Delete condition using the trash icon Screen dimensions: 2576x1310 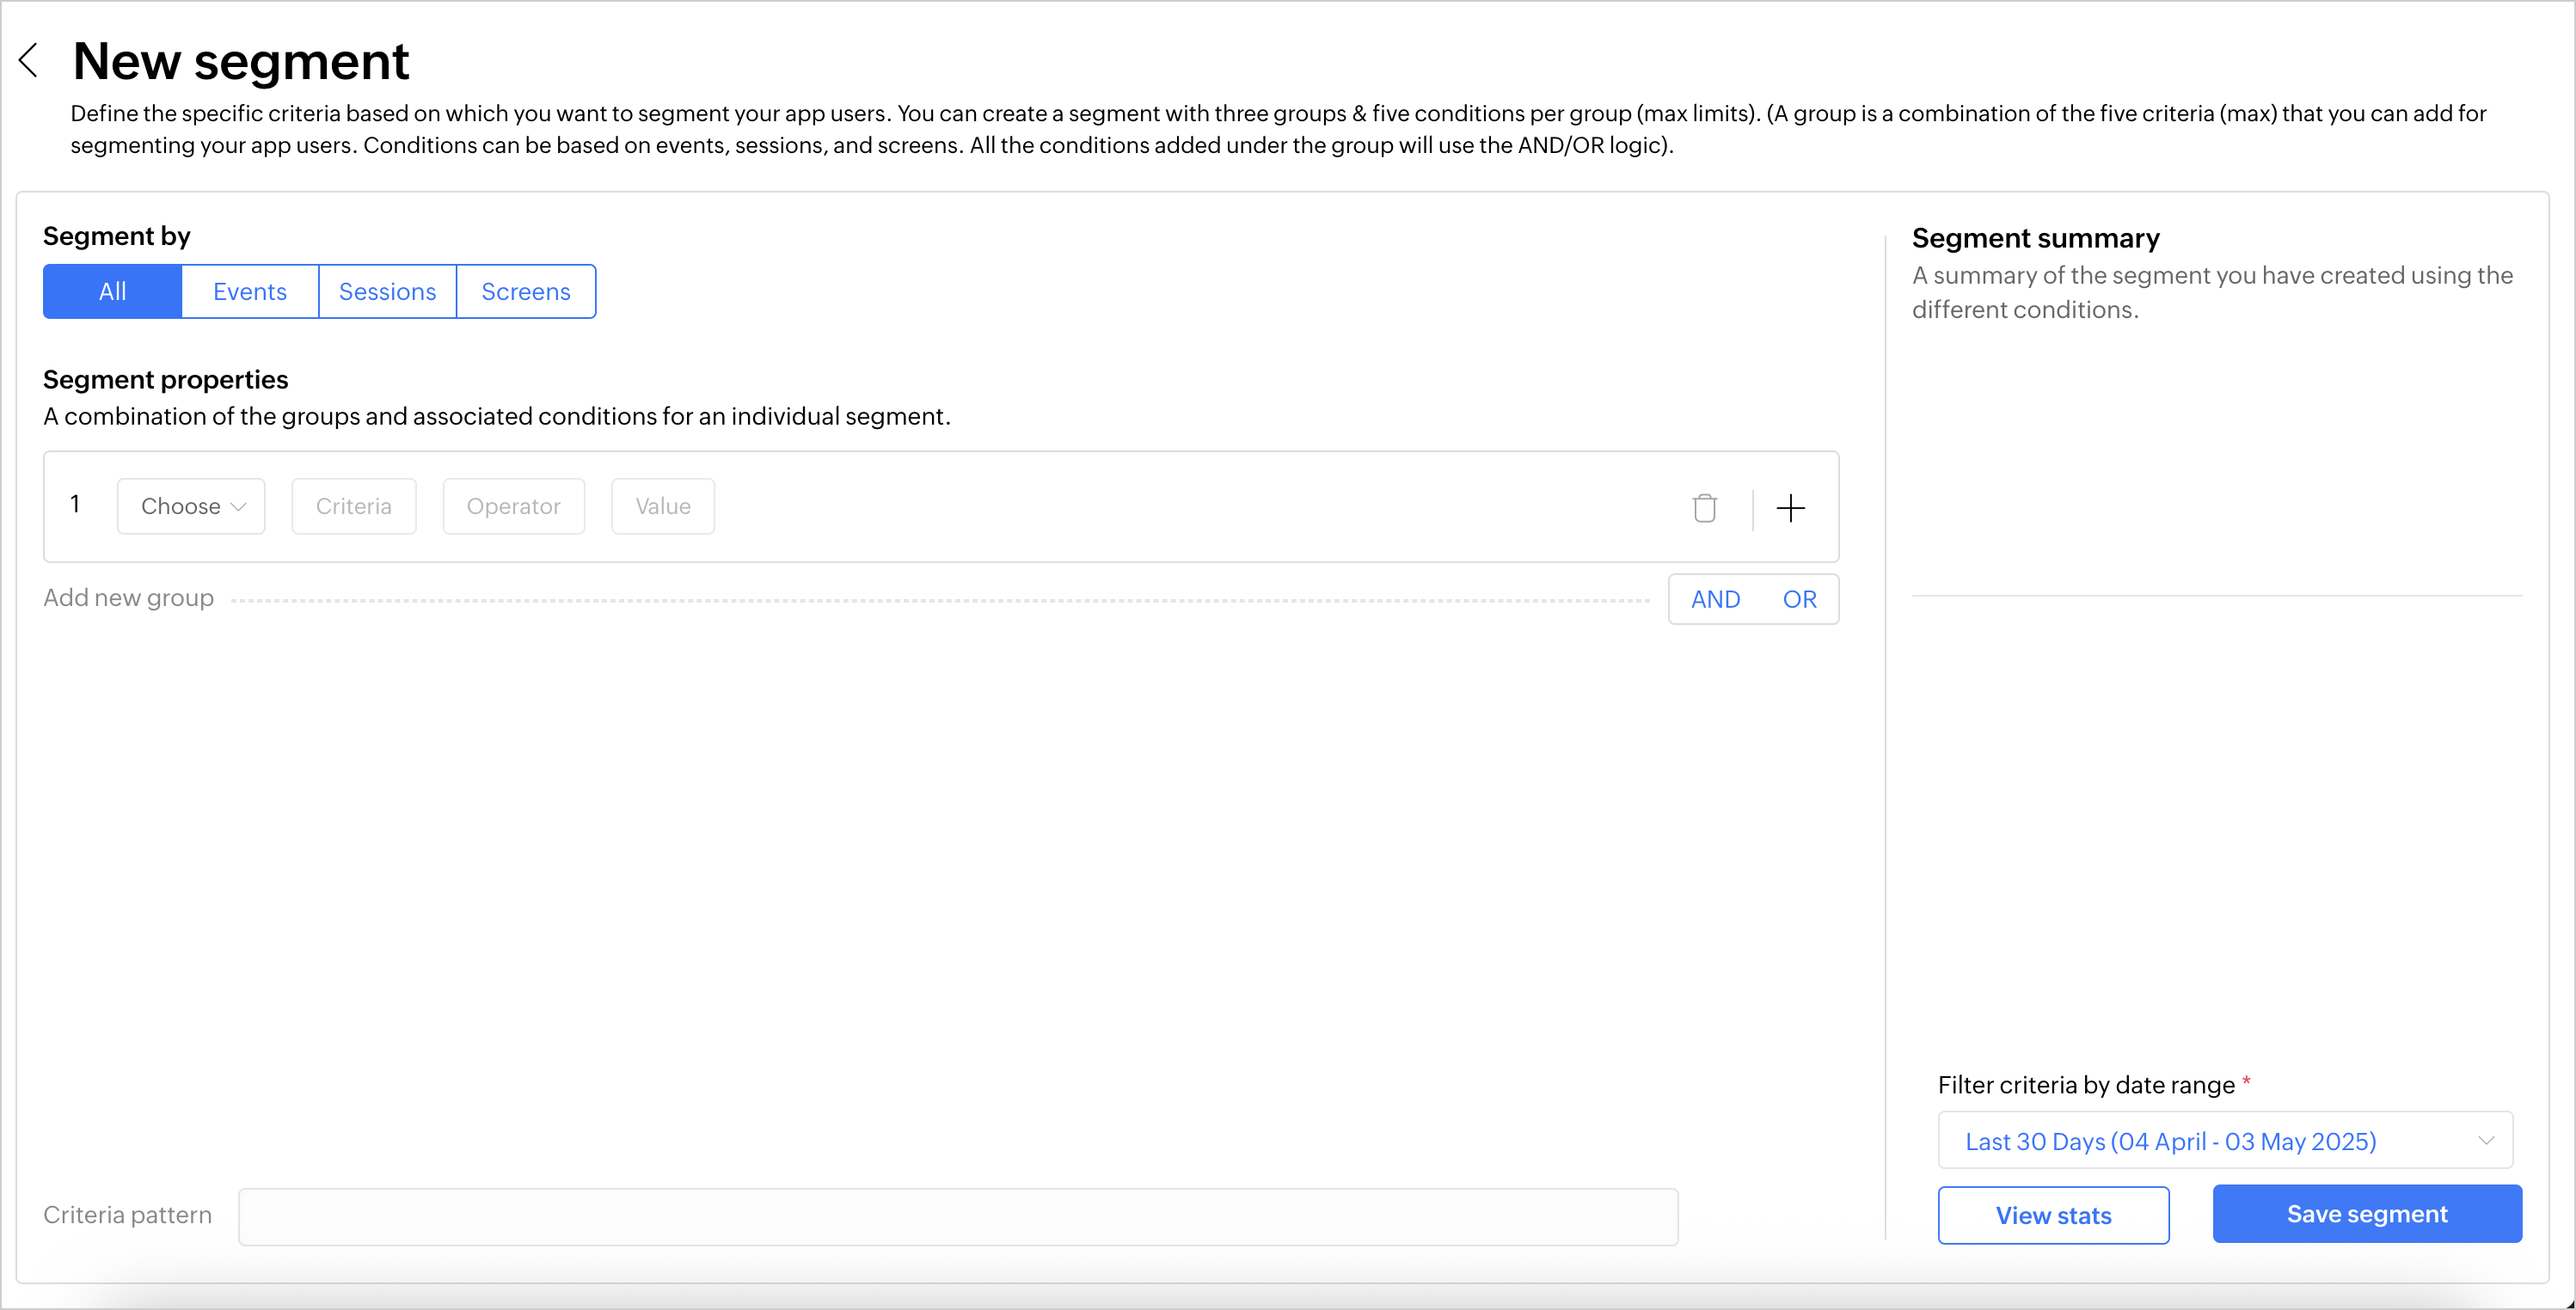click(1704, 508)
